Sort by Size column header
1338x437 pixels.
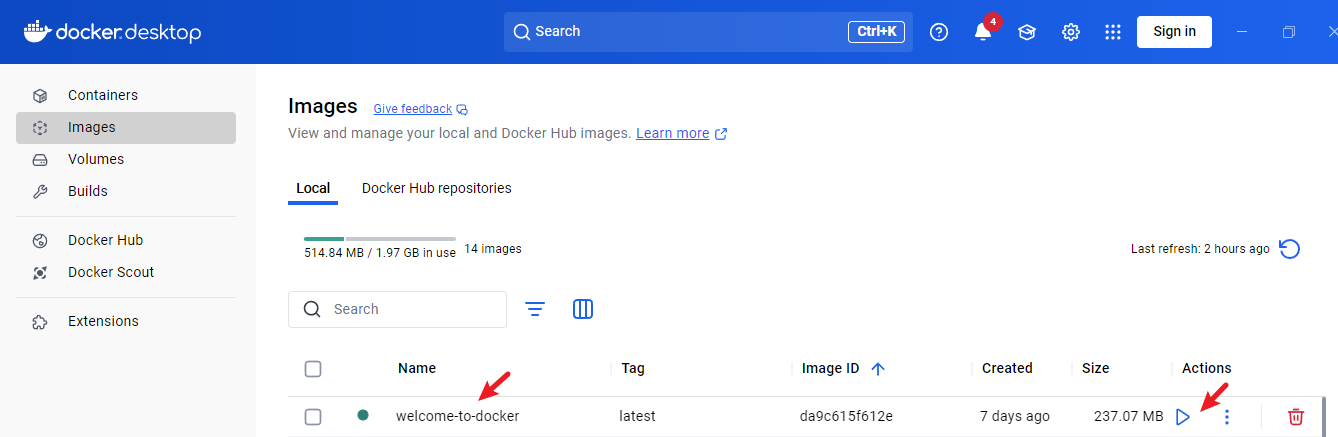[x=1096, y=368]
